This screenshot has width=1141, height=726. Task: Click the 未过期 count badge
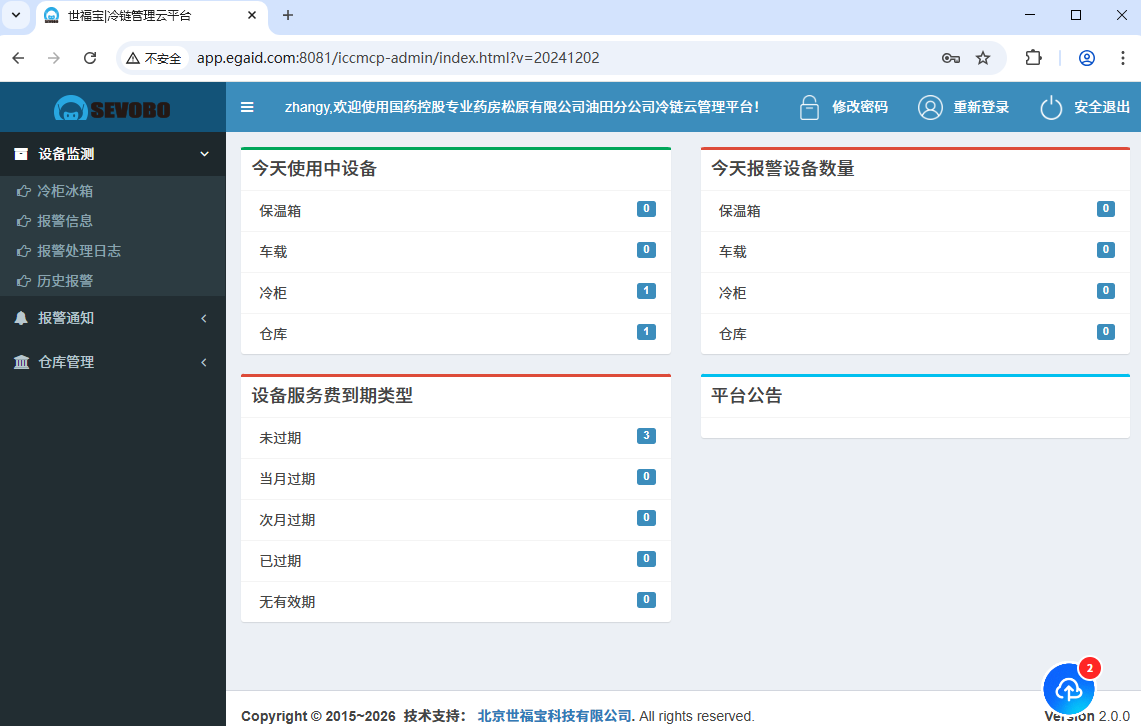pyautogui.click(x=646, y=436)
